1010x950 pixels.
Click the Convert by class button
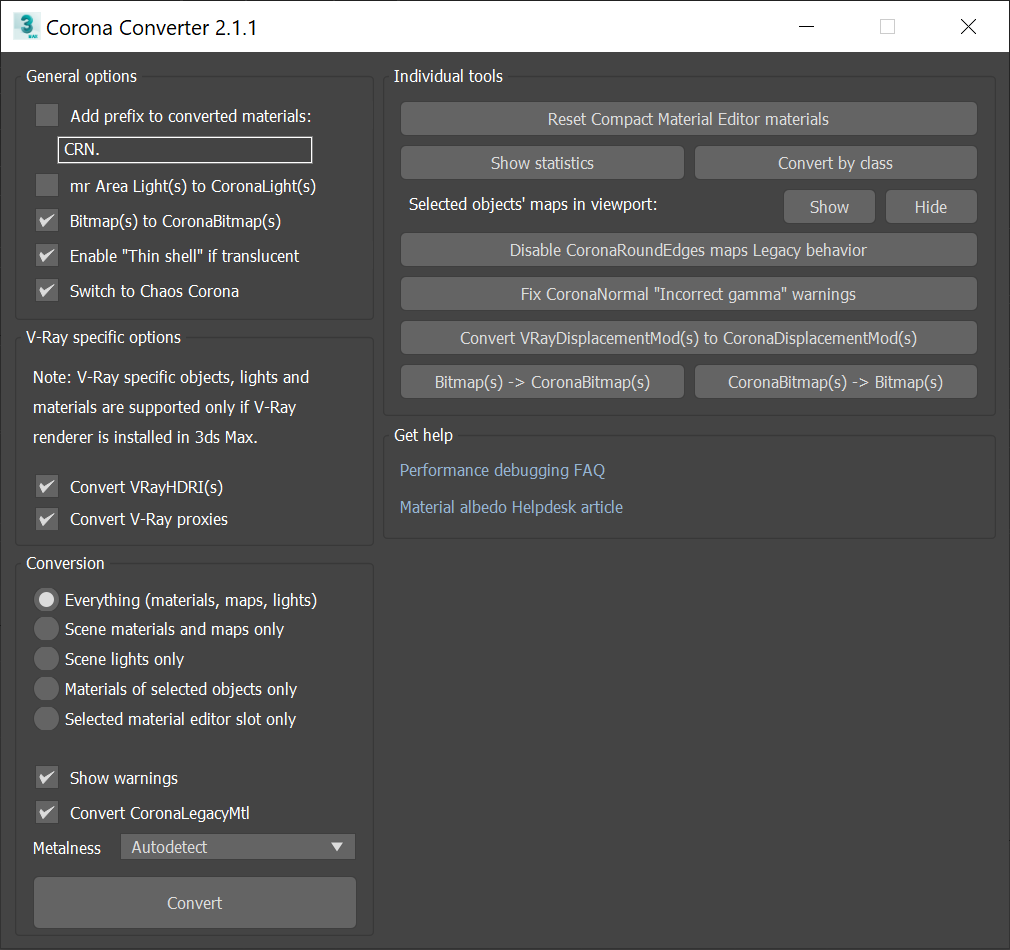pos(835,163)
